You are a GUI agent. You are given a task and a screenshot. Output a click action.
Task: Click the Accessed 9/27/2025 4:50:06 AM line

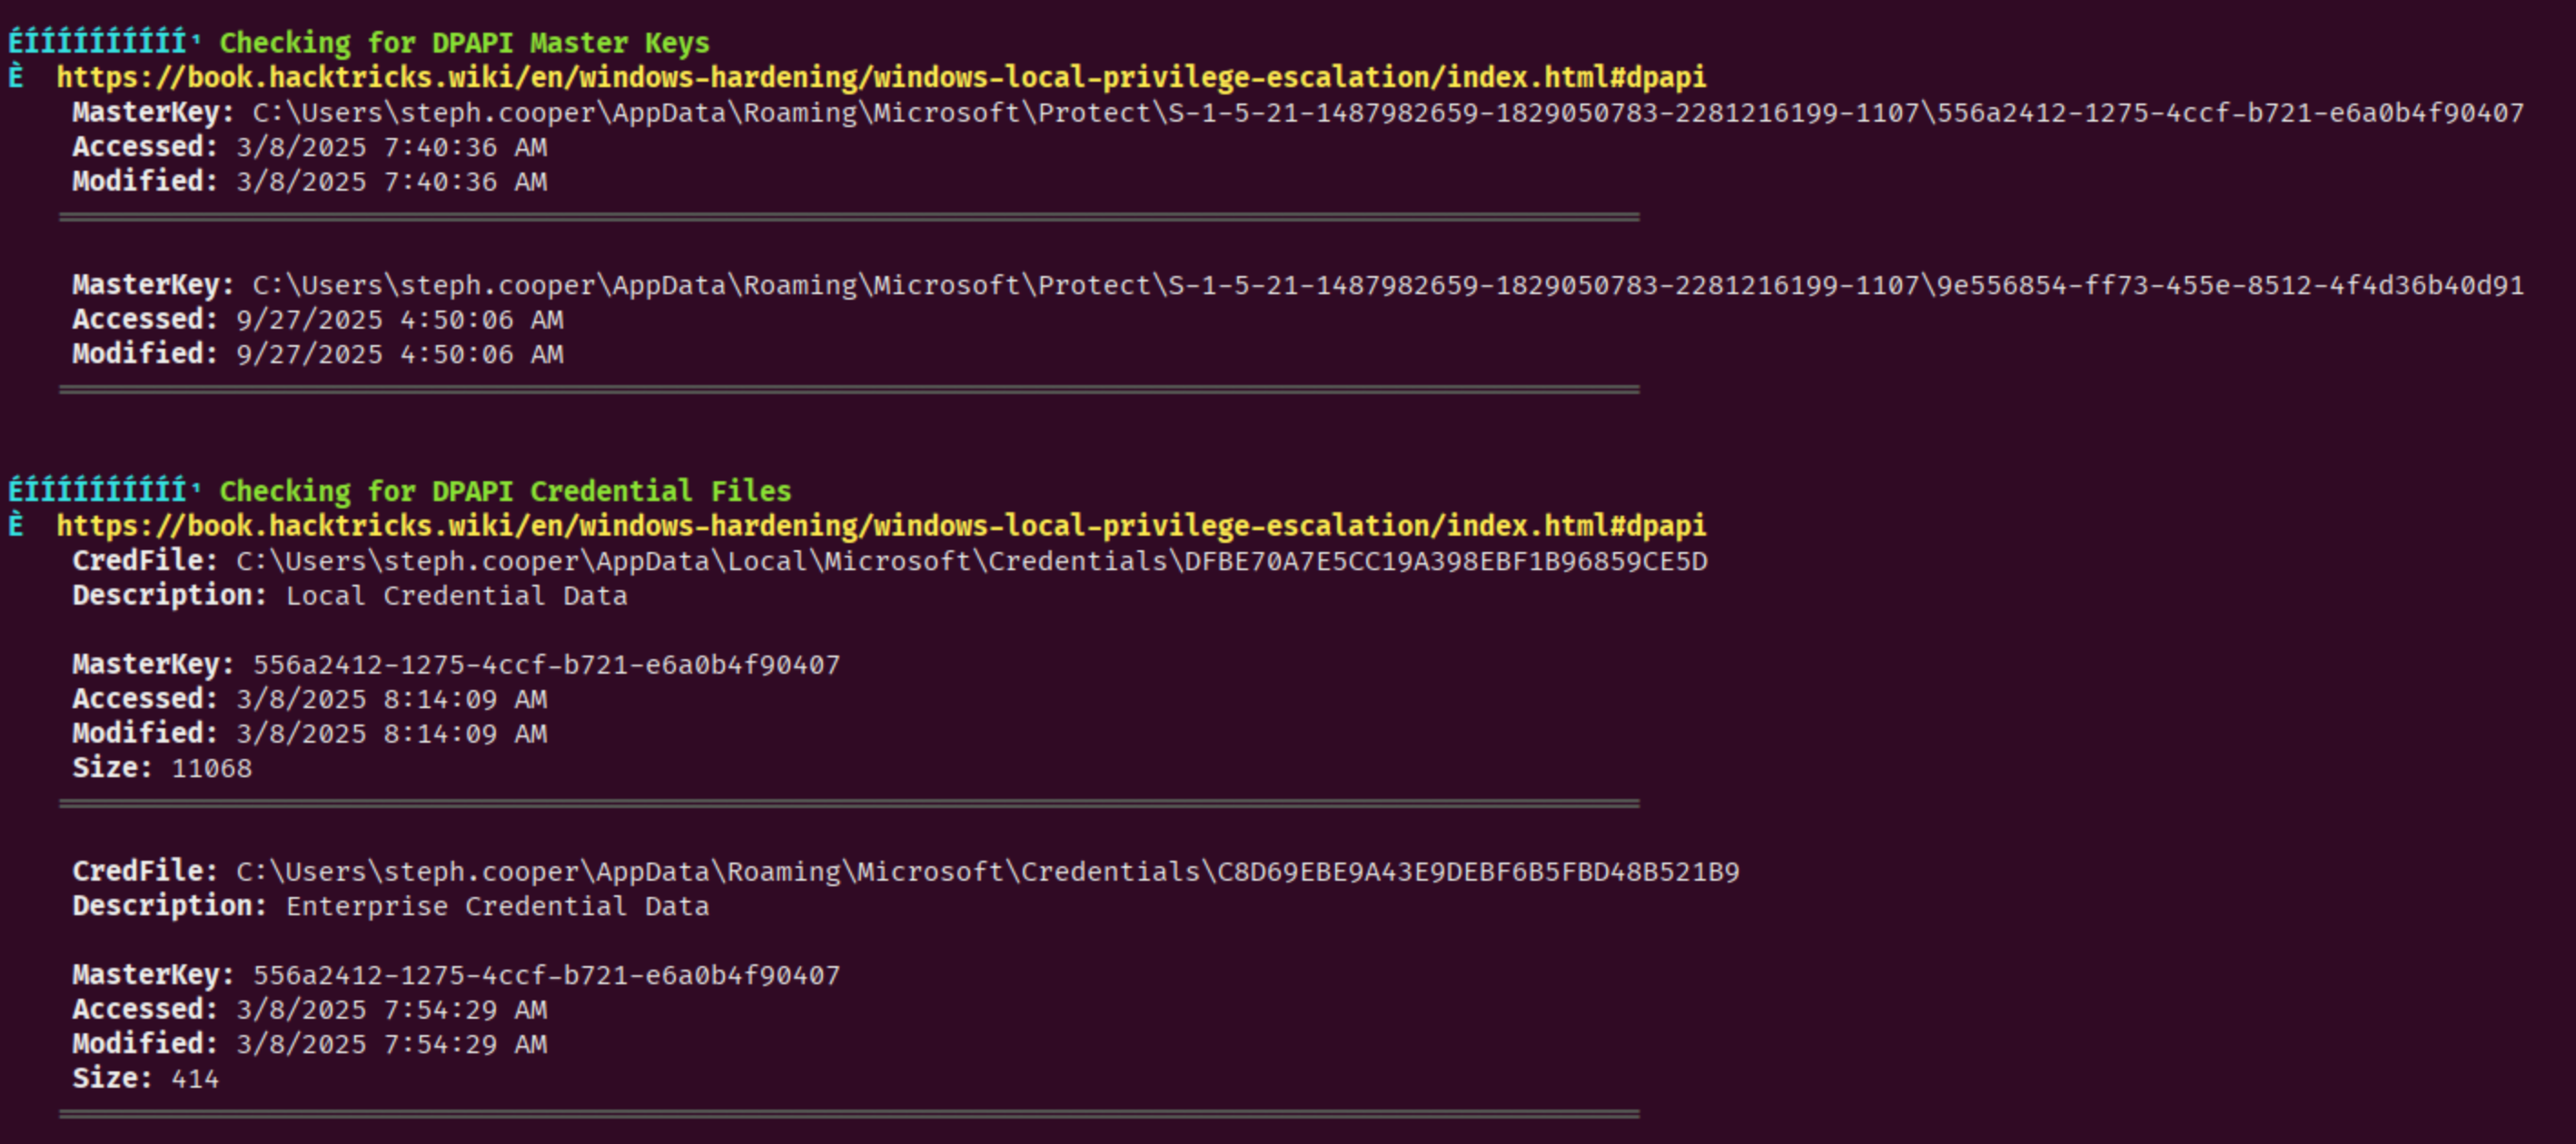point(399,320)
